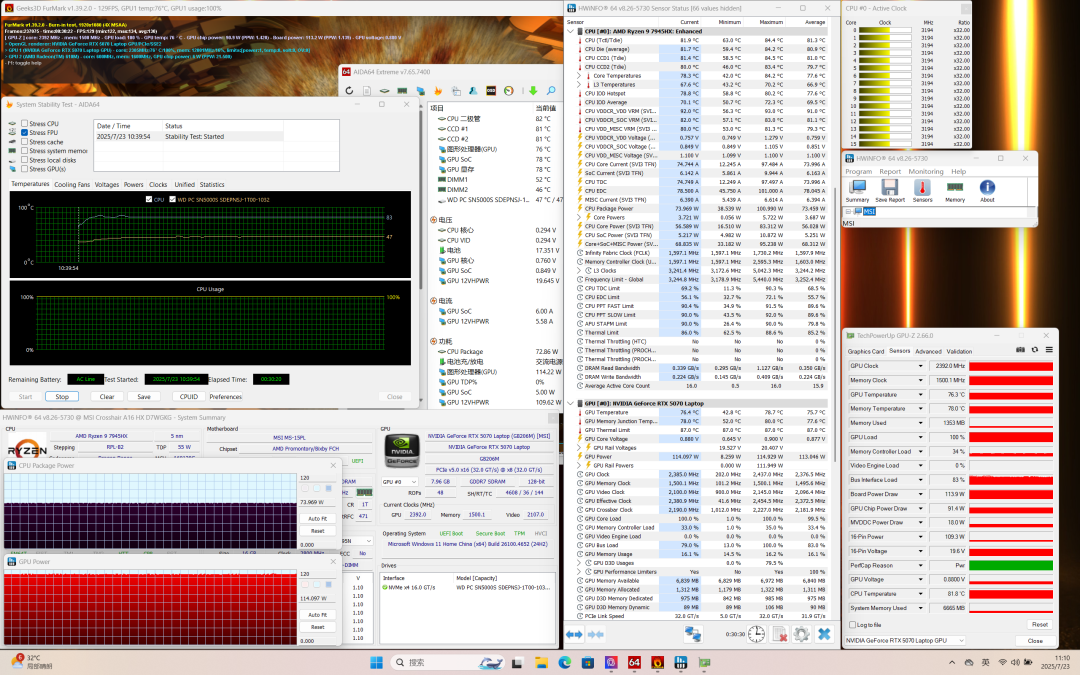The height and width of the screenshot is (675, 1080).
Task: Enable the Stress cache checkbox
Action: coord(25,142)
